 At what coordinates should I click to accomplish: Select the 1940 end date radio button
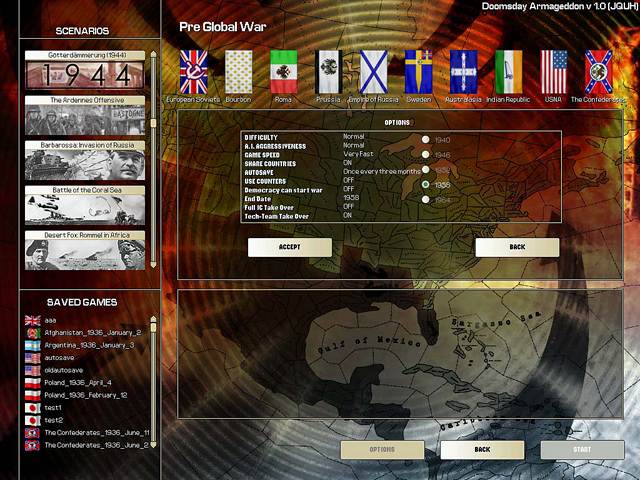[426, 140]
